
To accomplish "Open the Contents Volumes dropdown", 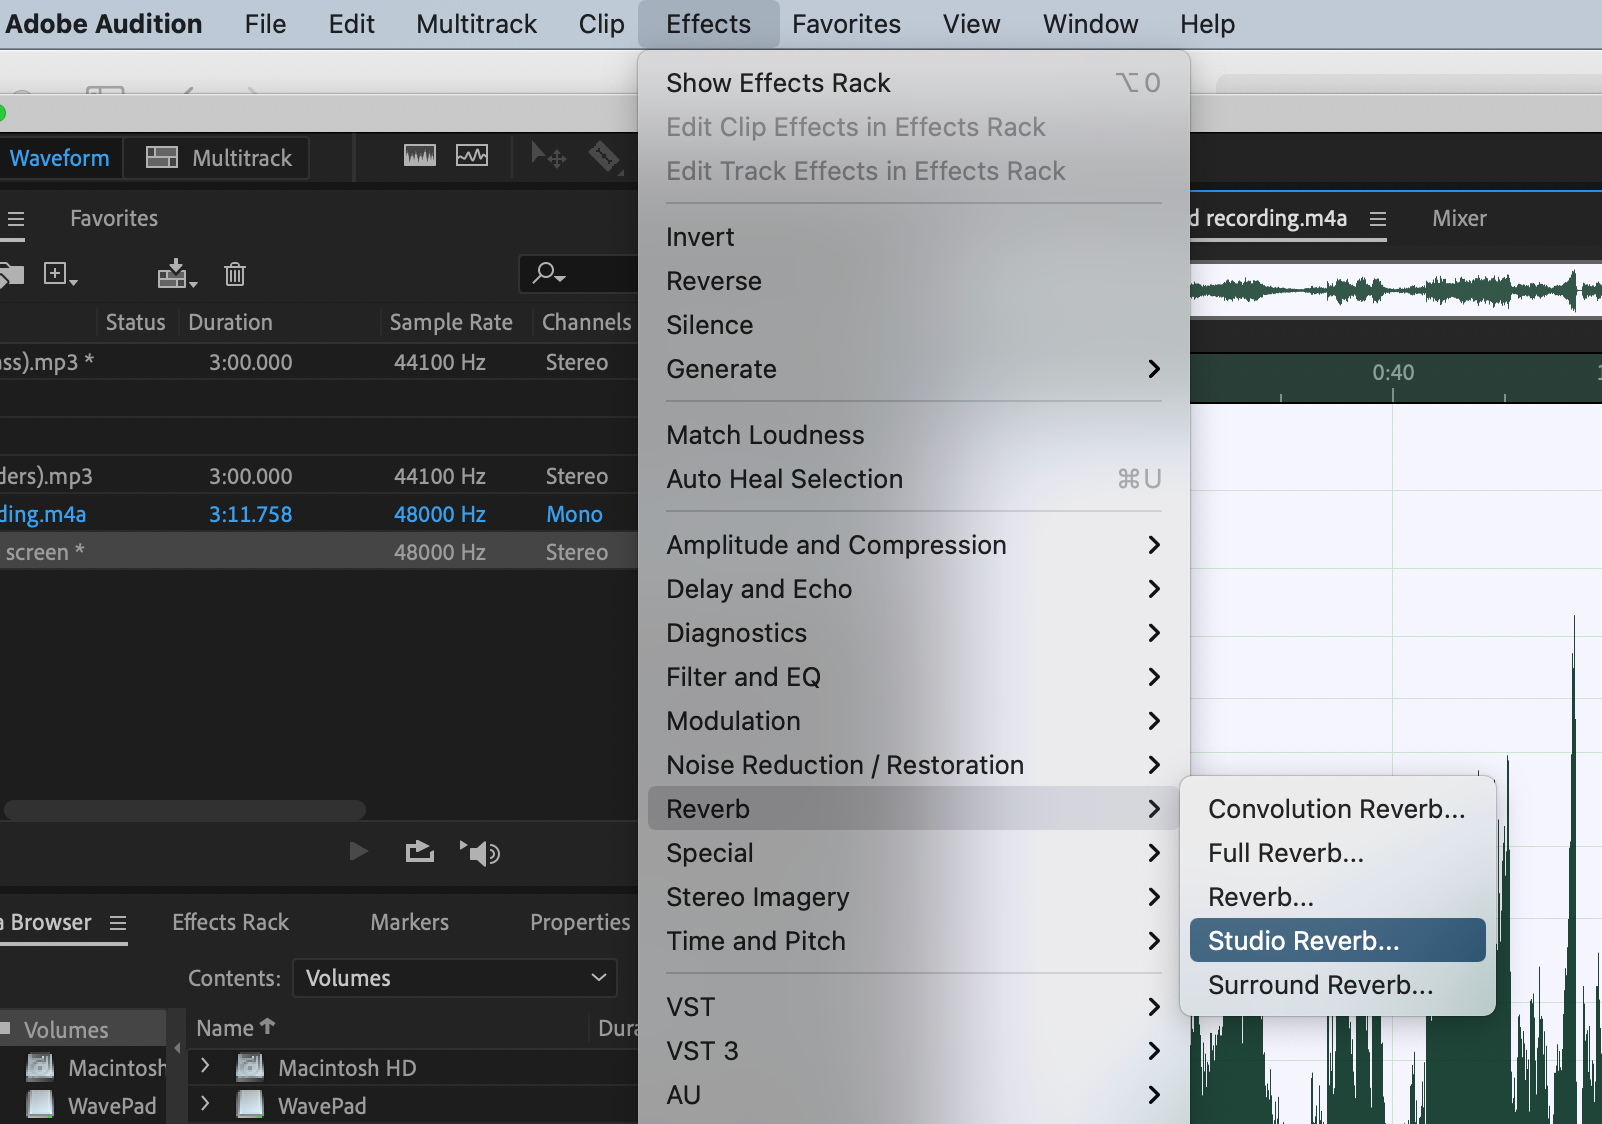I will coord(455,978).
